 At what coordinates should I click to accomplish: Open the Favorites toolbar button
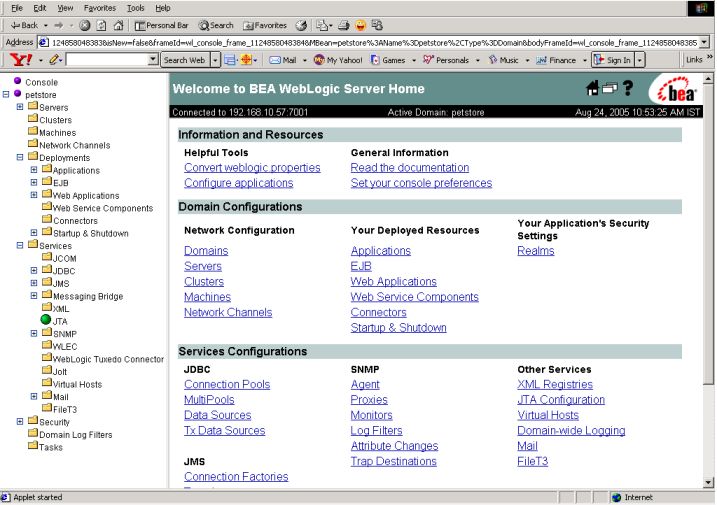coord(265,25)
